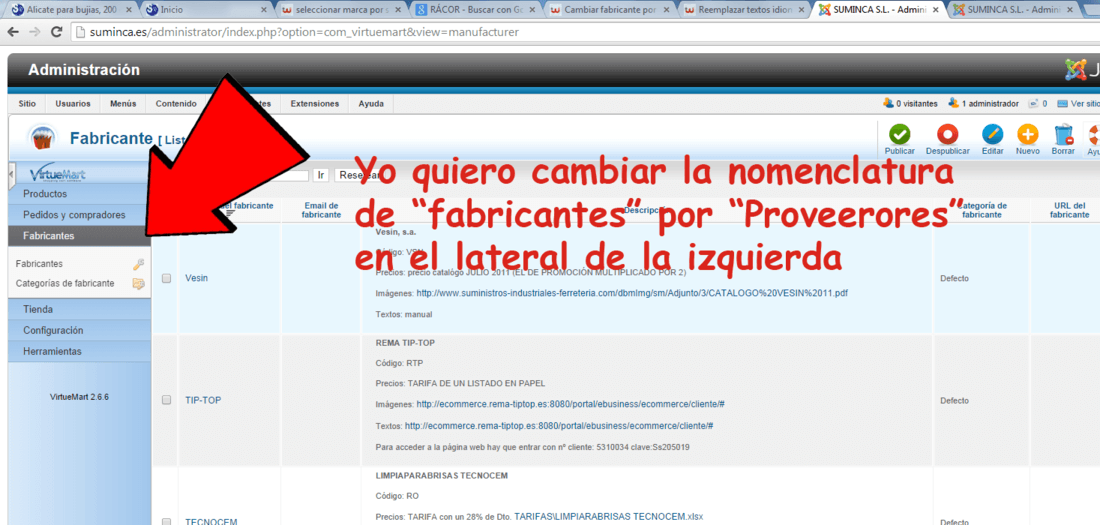Tick the checkbox for the Vesin row
Image resolution: width=1100 pixels, height=525 pixels.
[167, 278]
